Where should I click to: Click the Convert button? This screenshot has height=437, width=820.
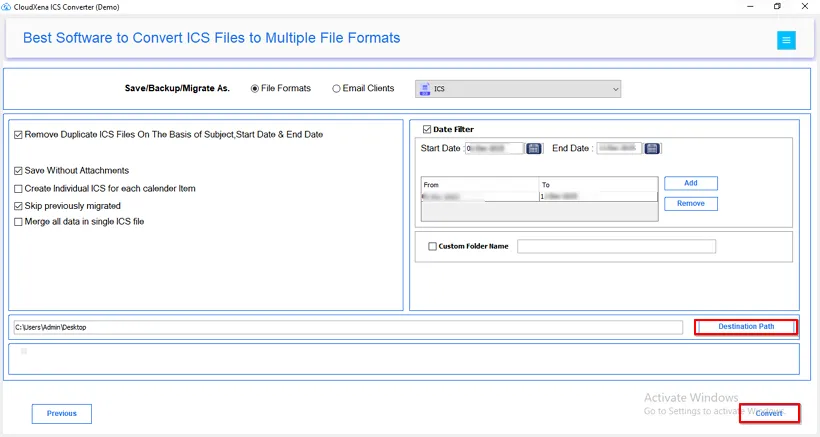[769, 413]
